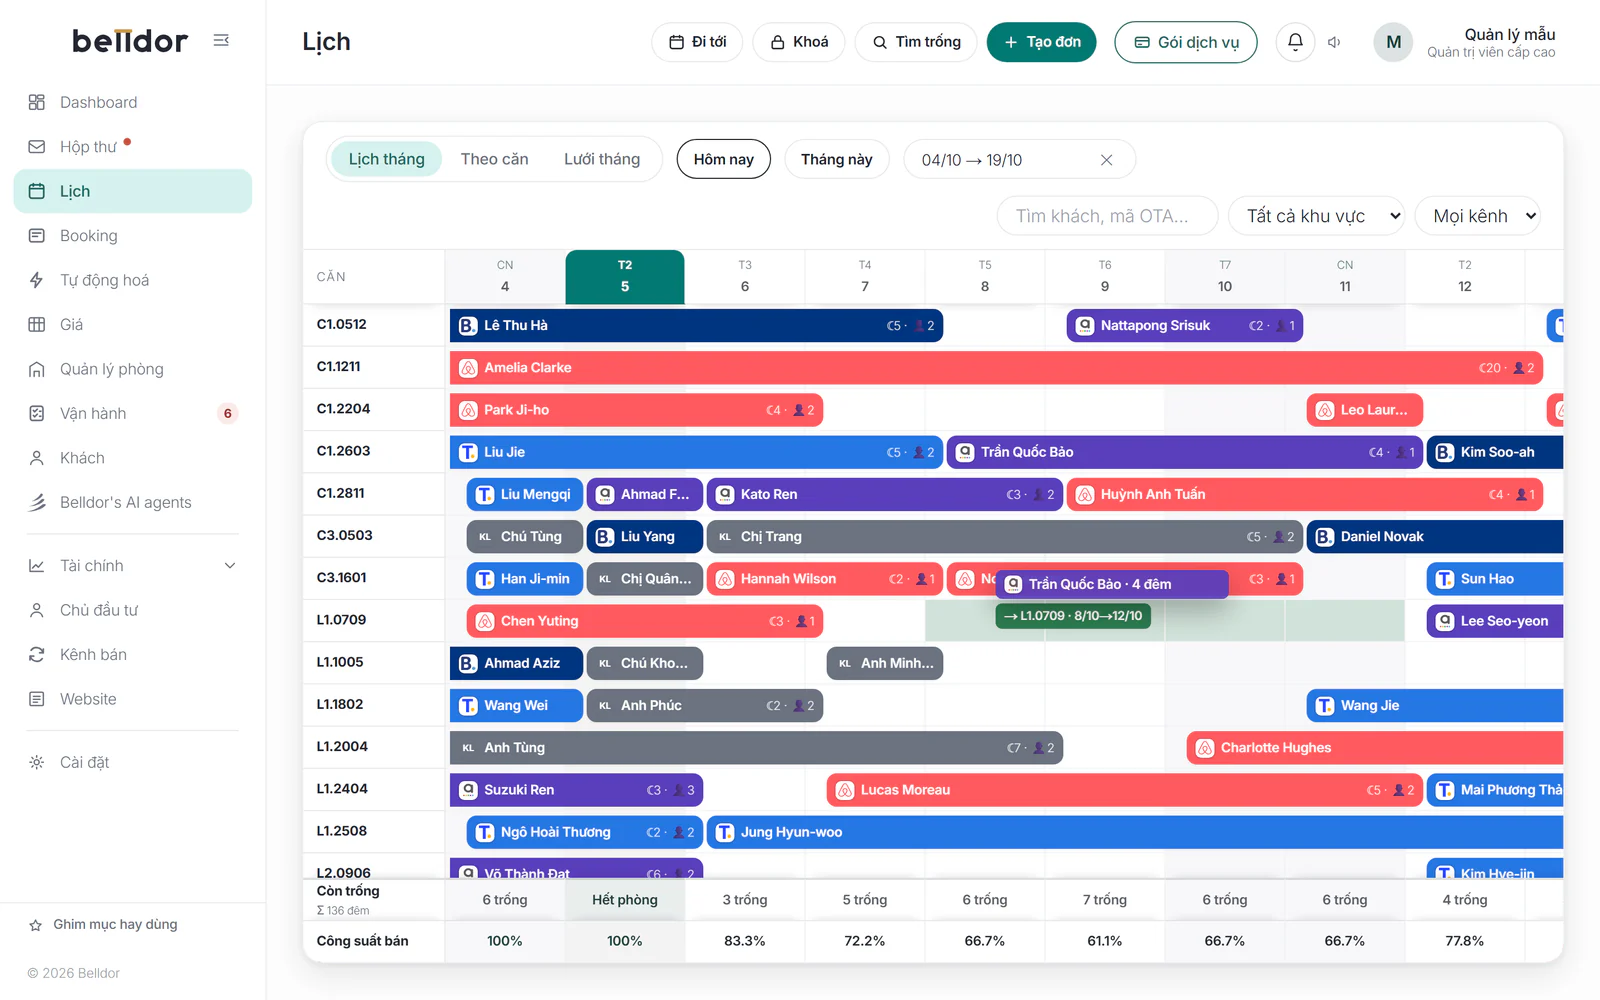Select the Tháng này range
This screenshot has height=1000, width=1600.
(837, 160)
